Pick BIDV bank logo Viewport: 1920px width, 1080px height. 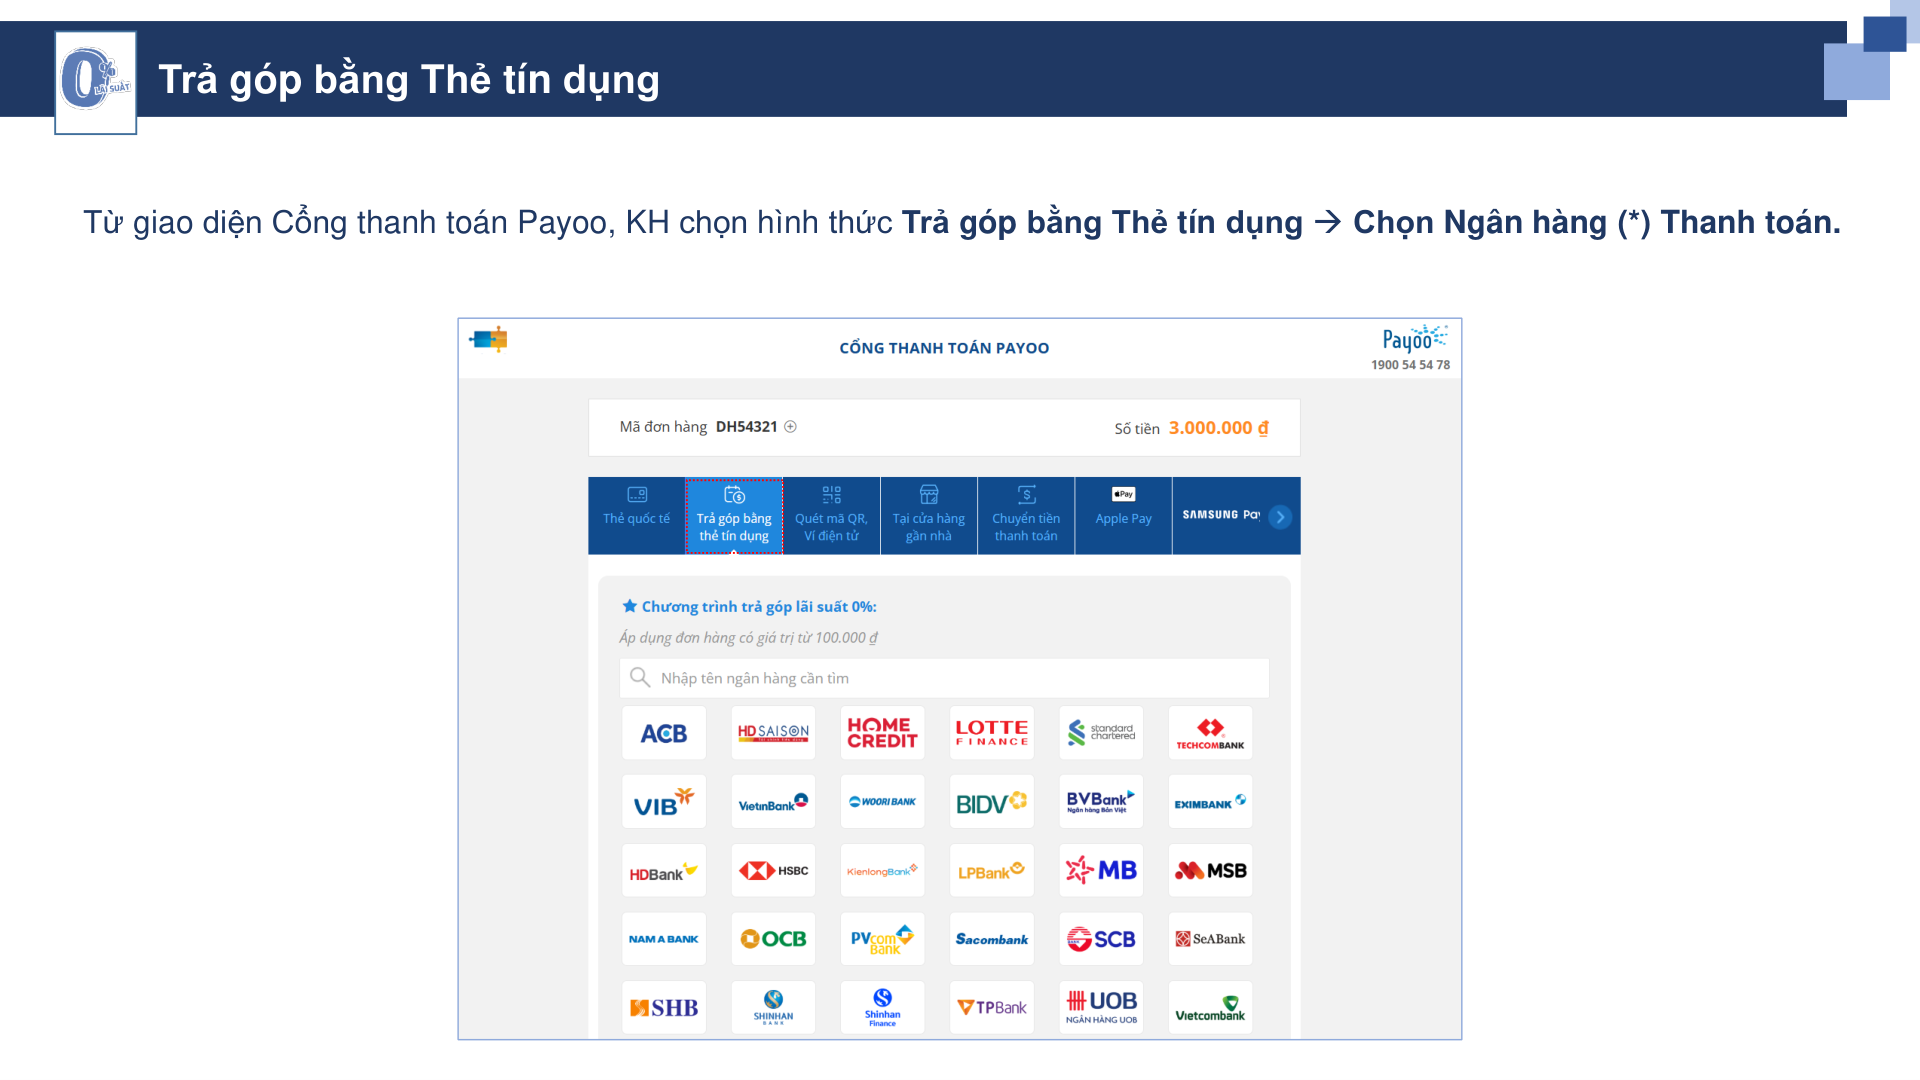(x=992, y=802)
